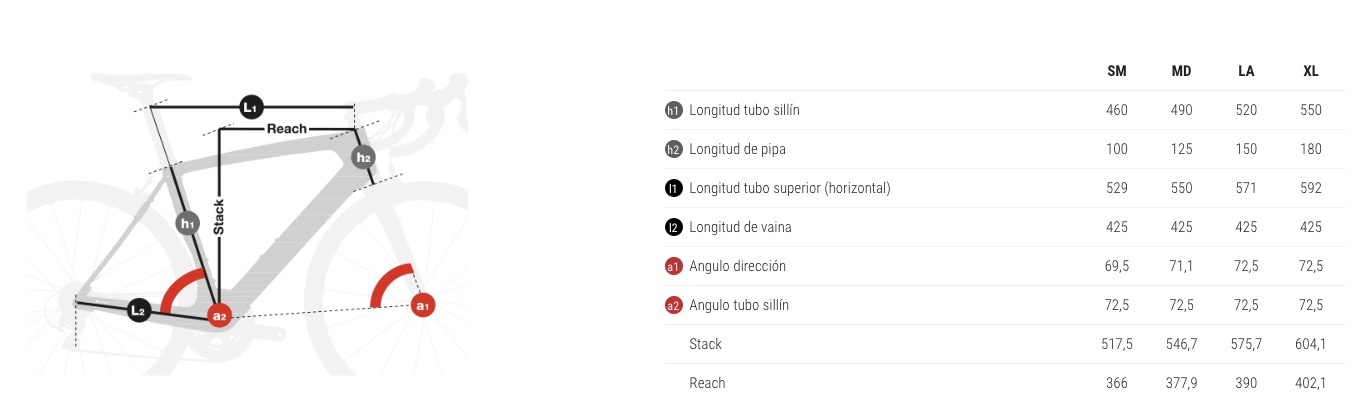The image size is (1356, 402).
Task: Click the Stack label on the diagram
Action: 219,216
